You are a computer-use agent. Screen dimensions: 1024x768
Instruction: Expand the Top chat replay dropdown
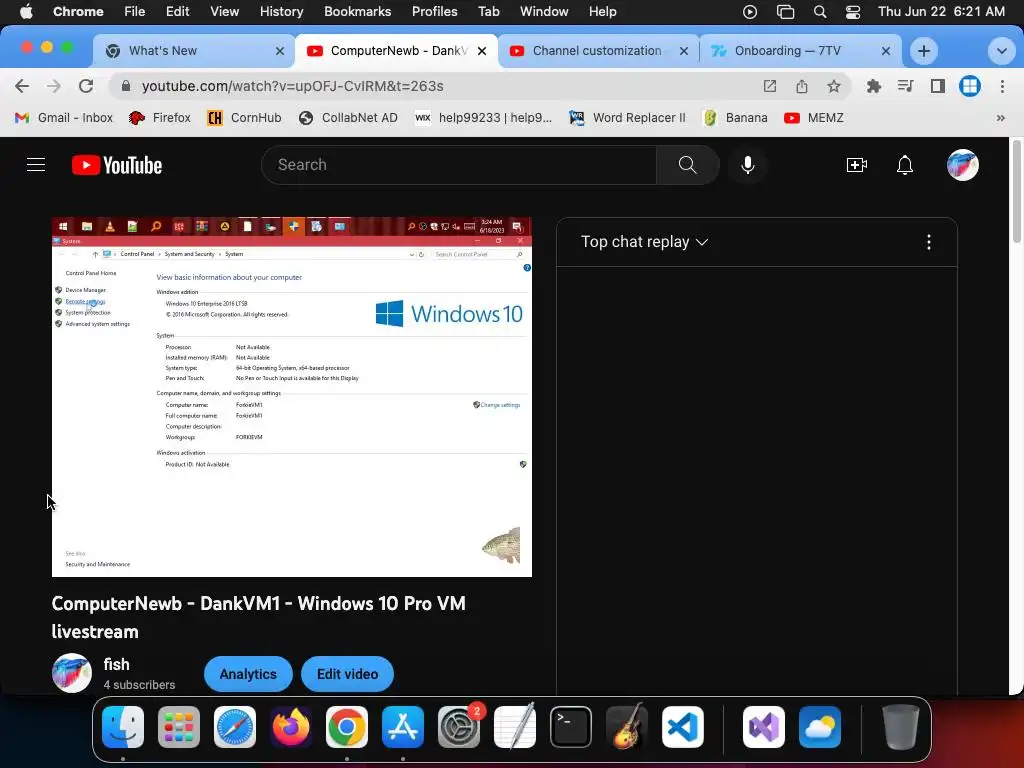click(645, 242)
